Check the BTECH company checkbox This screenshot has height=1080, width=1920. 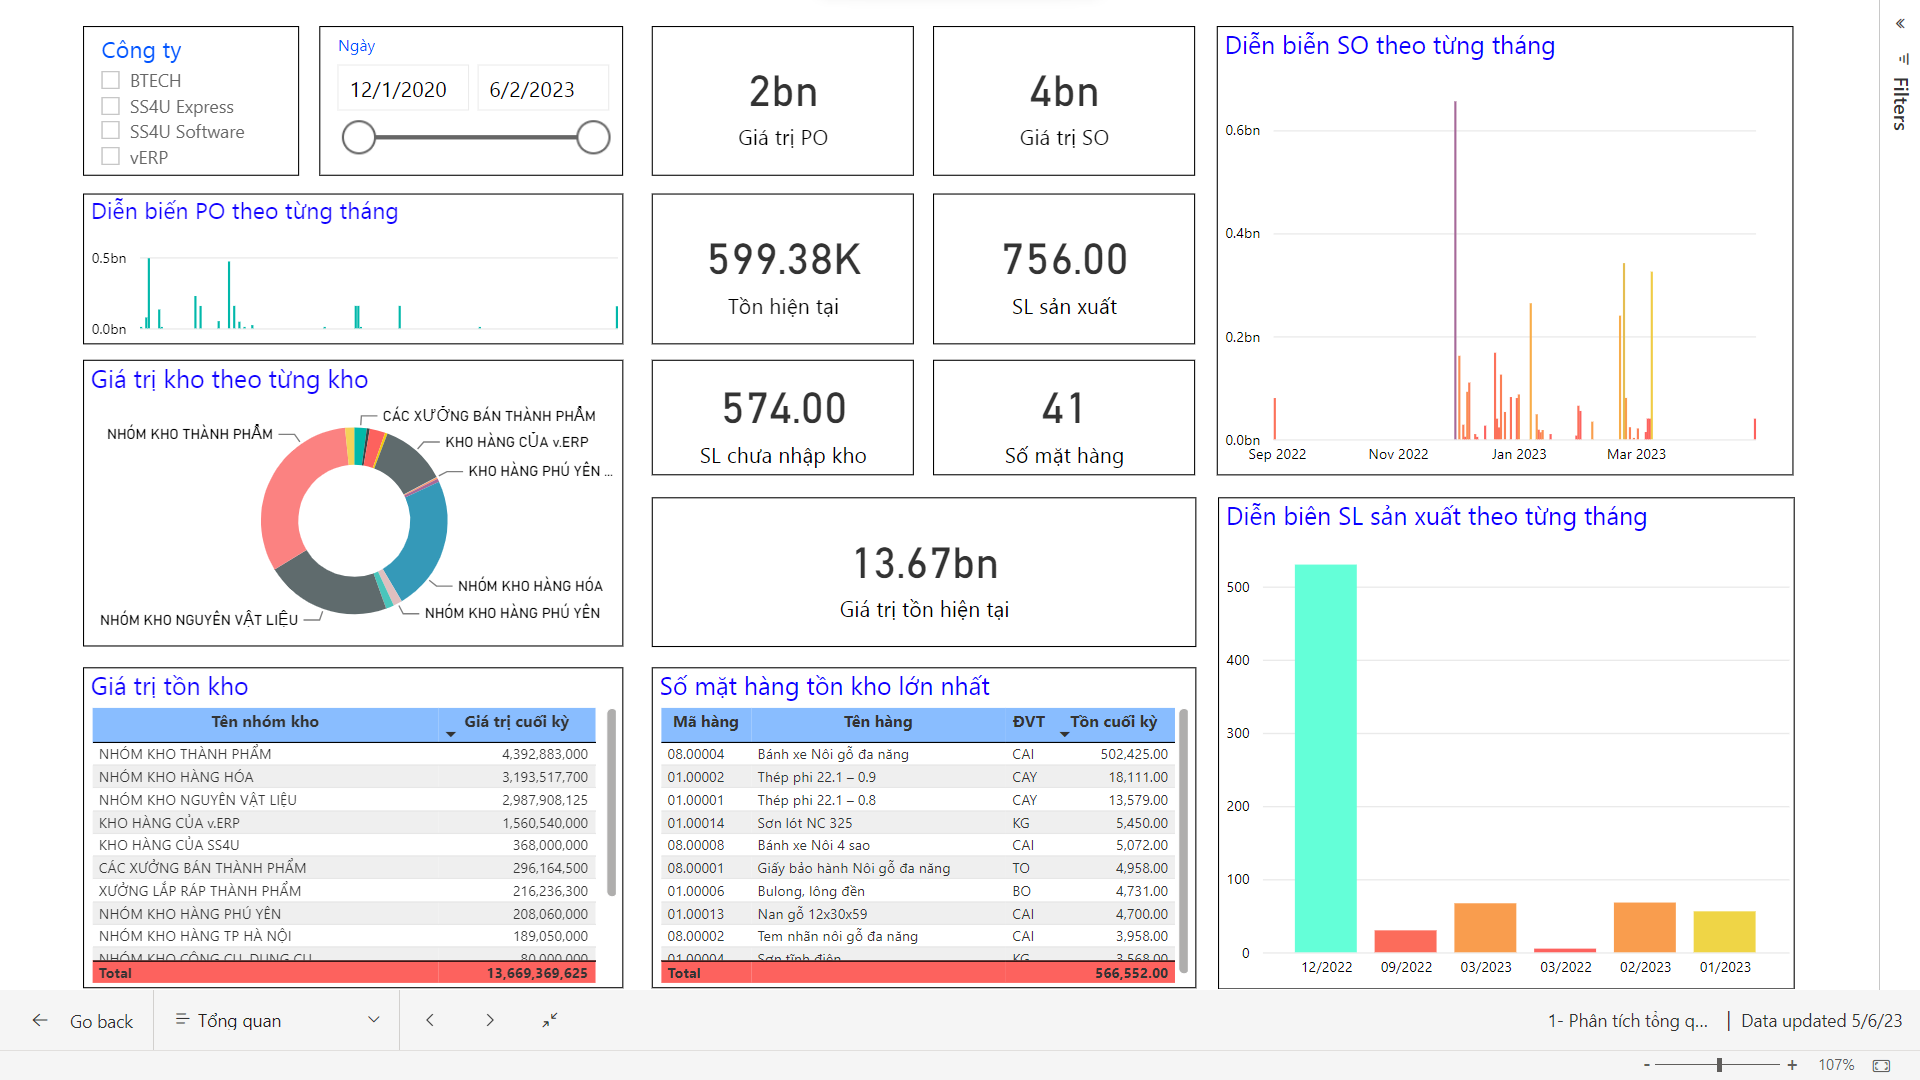[x=111, y=80]
